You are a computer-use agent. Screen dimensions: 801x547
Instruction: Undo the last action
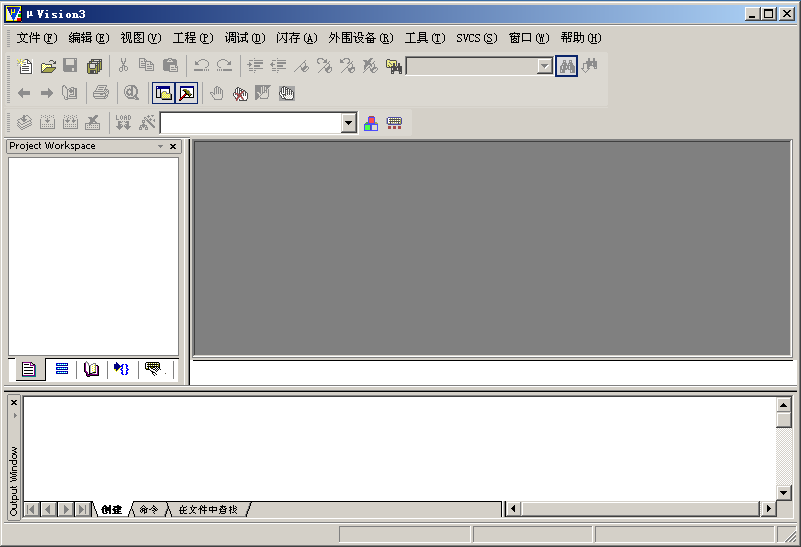coord(201,65)
